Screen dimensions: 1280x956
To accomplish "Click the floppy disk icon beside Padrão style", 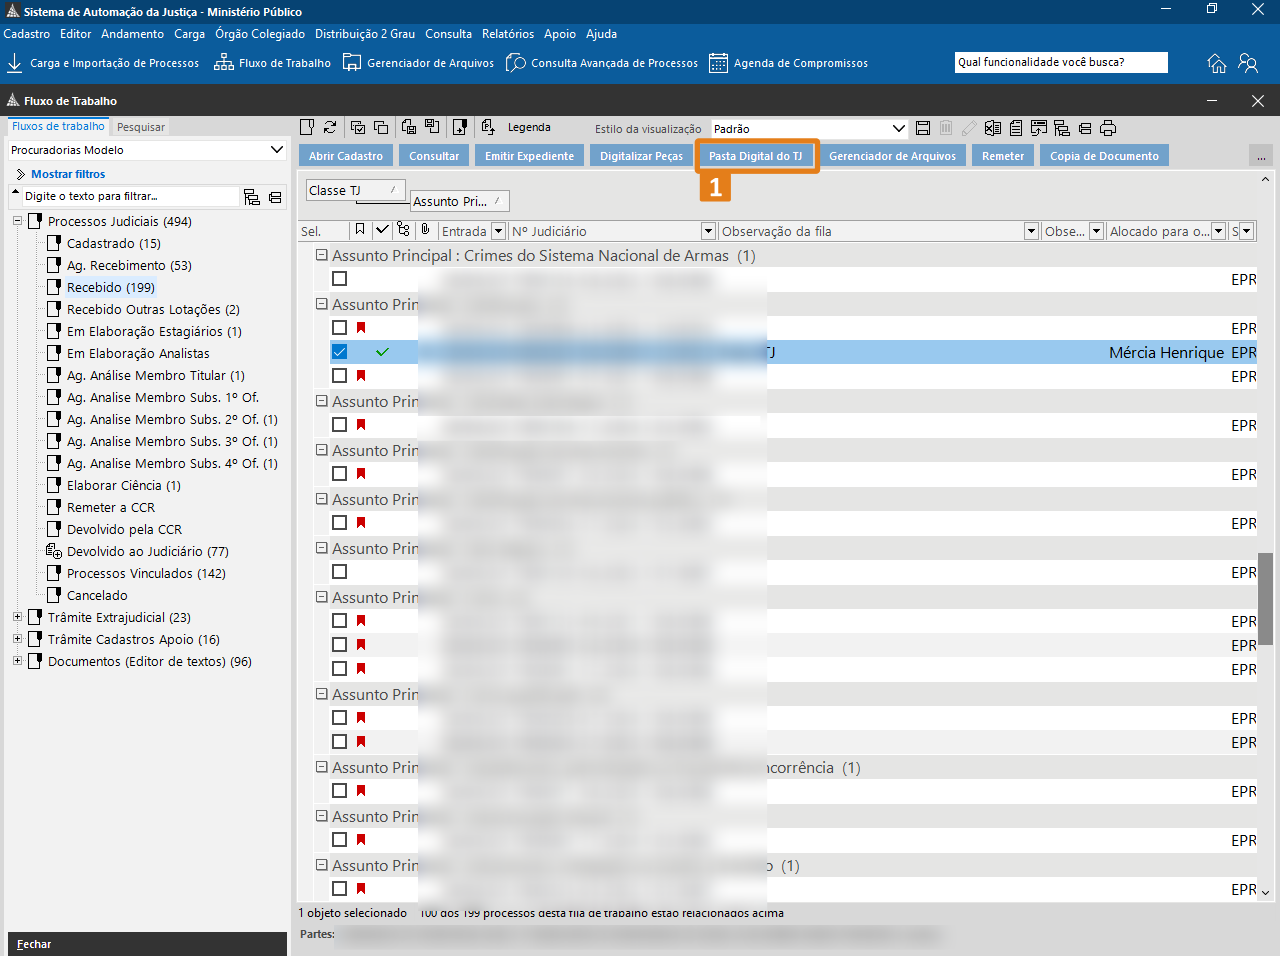I will pos(923,128).
